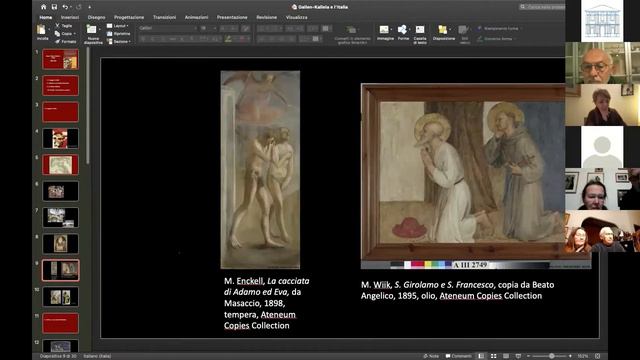Select slide 4 thumbnail
Screen dimensions: 640x360
pyautogui.click(x=60, y=138)
